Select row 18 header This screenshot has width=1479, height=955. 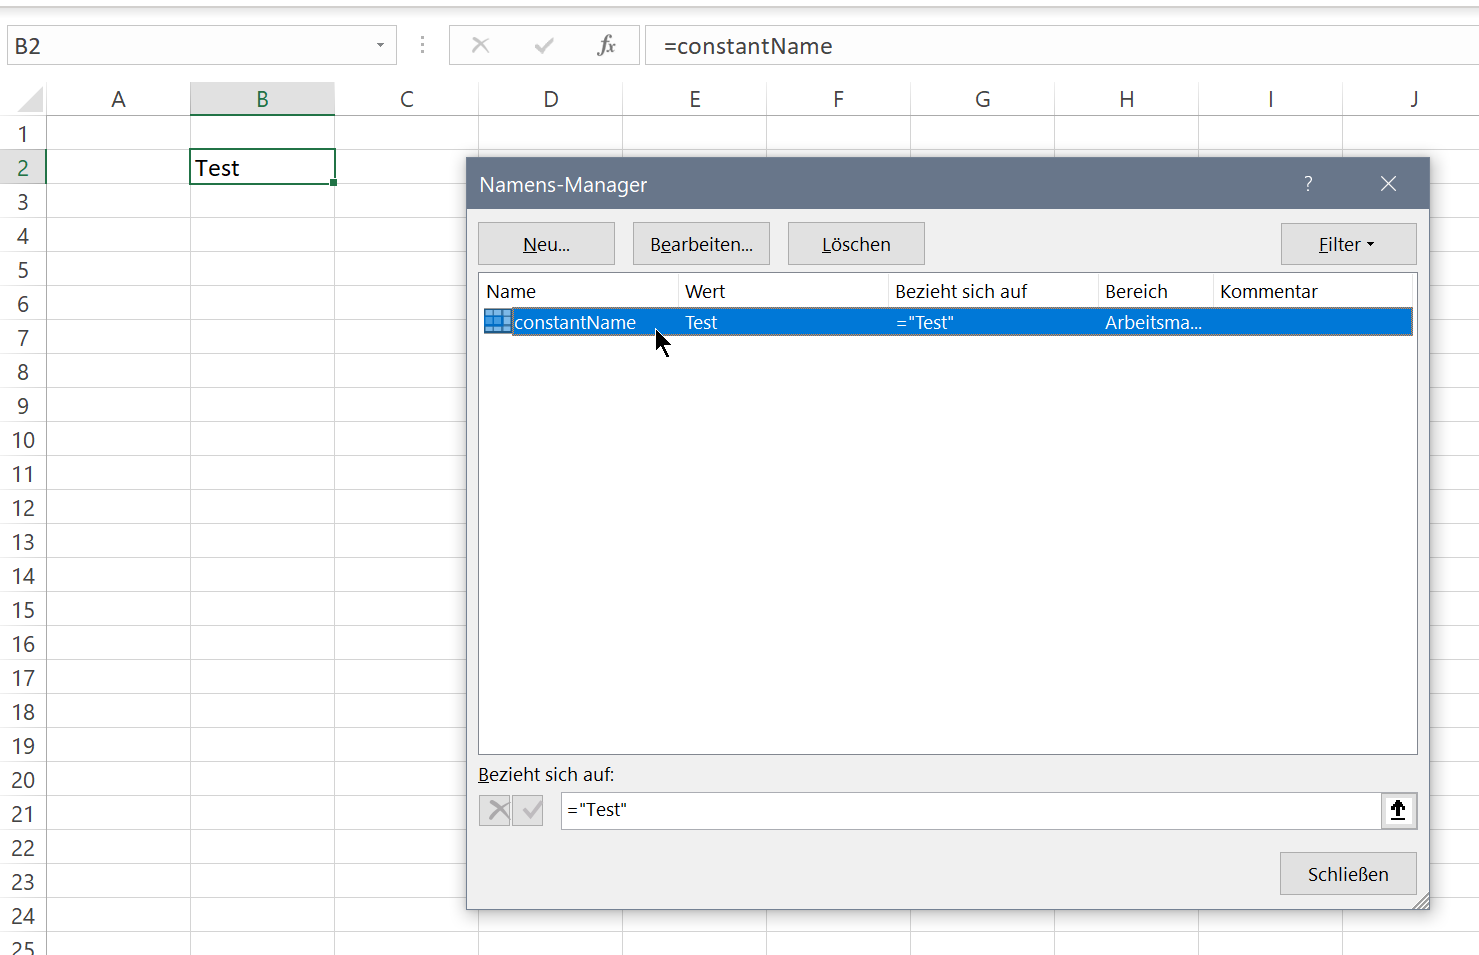[x=23, y=711]
